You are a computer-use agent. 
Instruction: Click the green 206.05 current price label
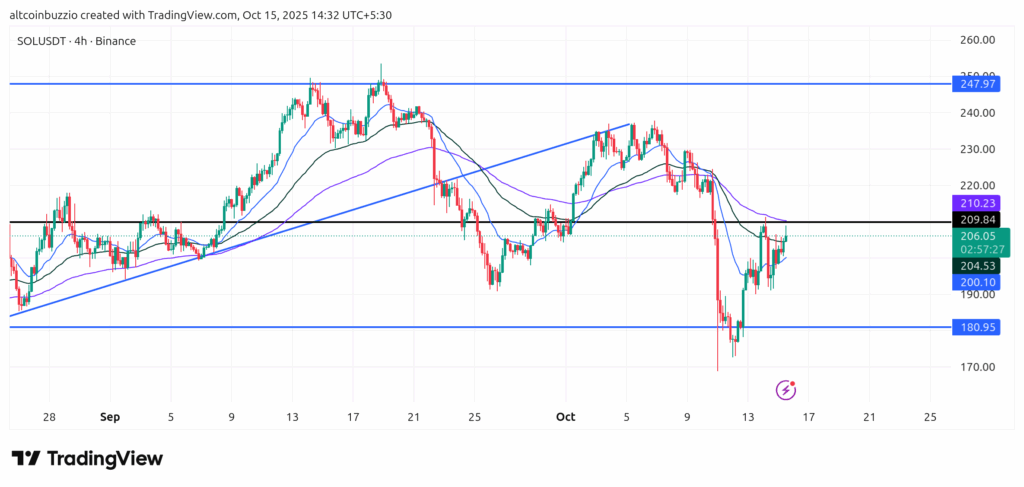[973, 237]
